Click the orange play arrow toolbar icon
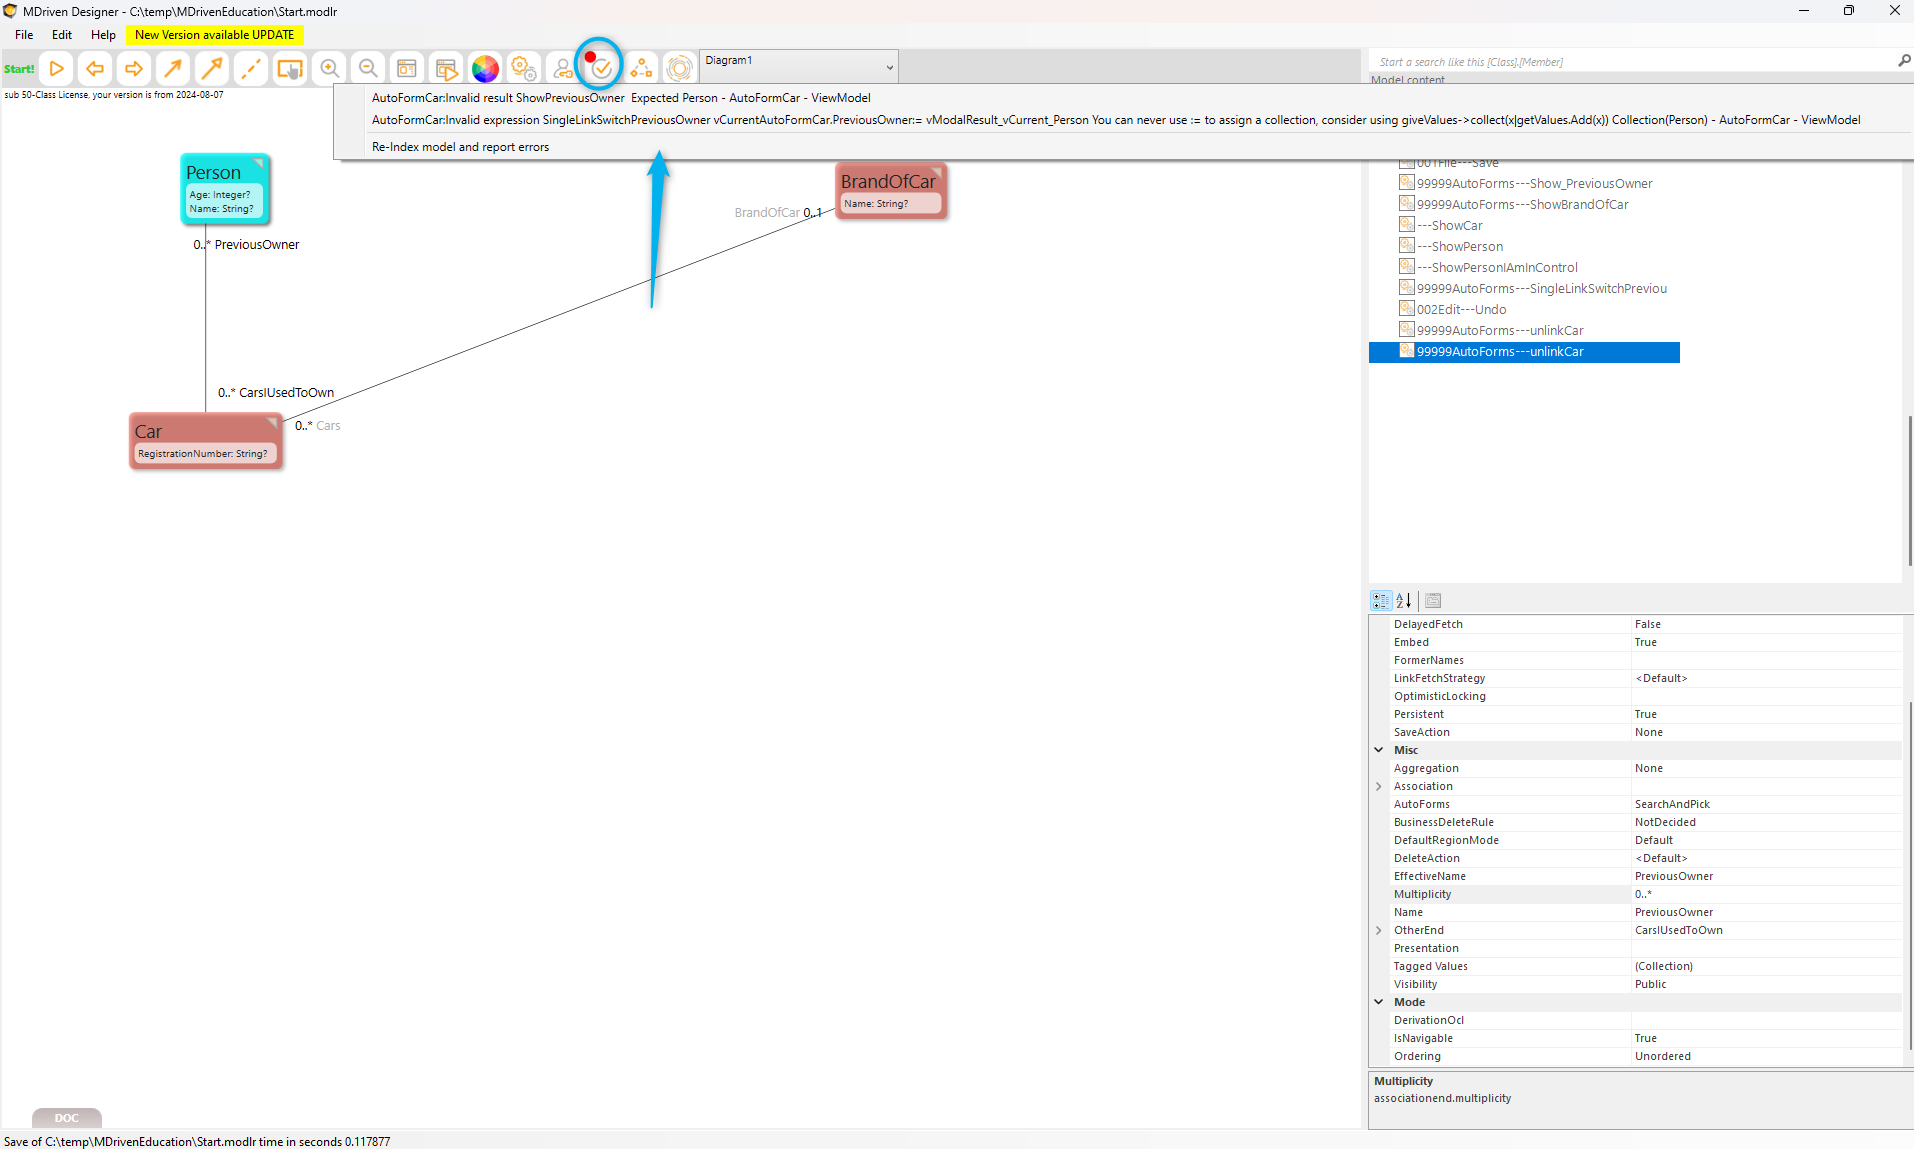This screenshot has width=1914, height=1149. [x=57, y=69]
